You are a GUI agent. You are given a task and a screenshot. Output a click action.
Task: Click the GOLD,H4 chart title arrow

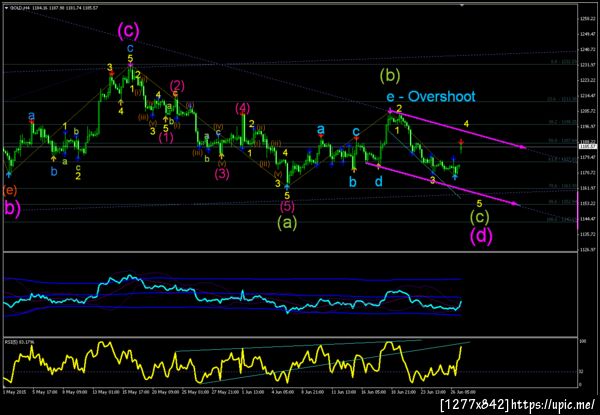click(x=6, y=7)
